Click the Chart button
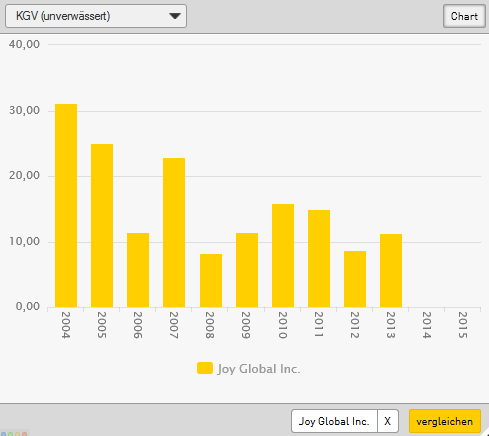The image size is (489, 436). (464, 16)
